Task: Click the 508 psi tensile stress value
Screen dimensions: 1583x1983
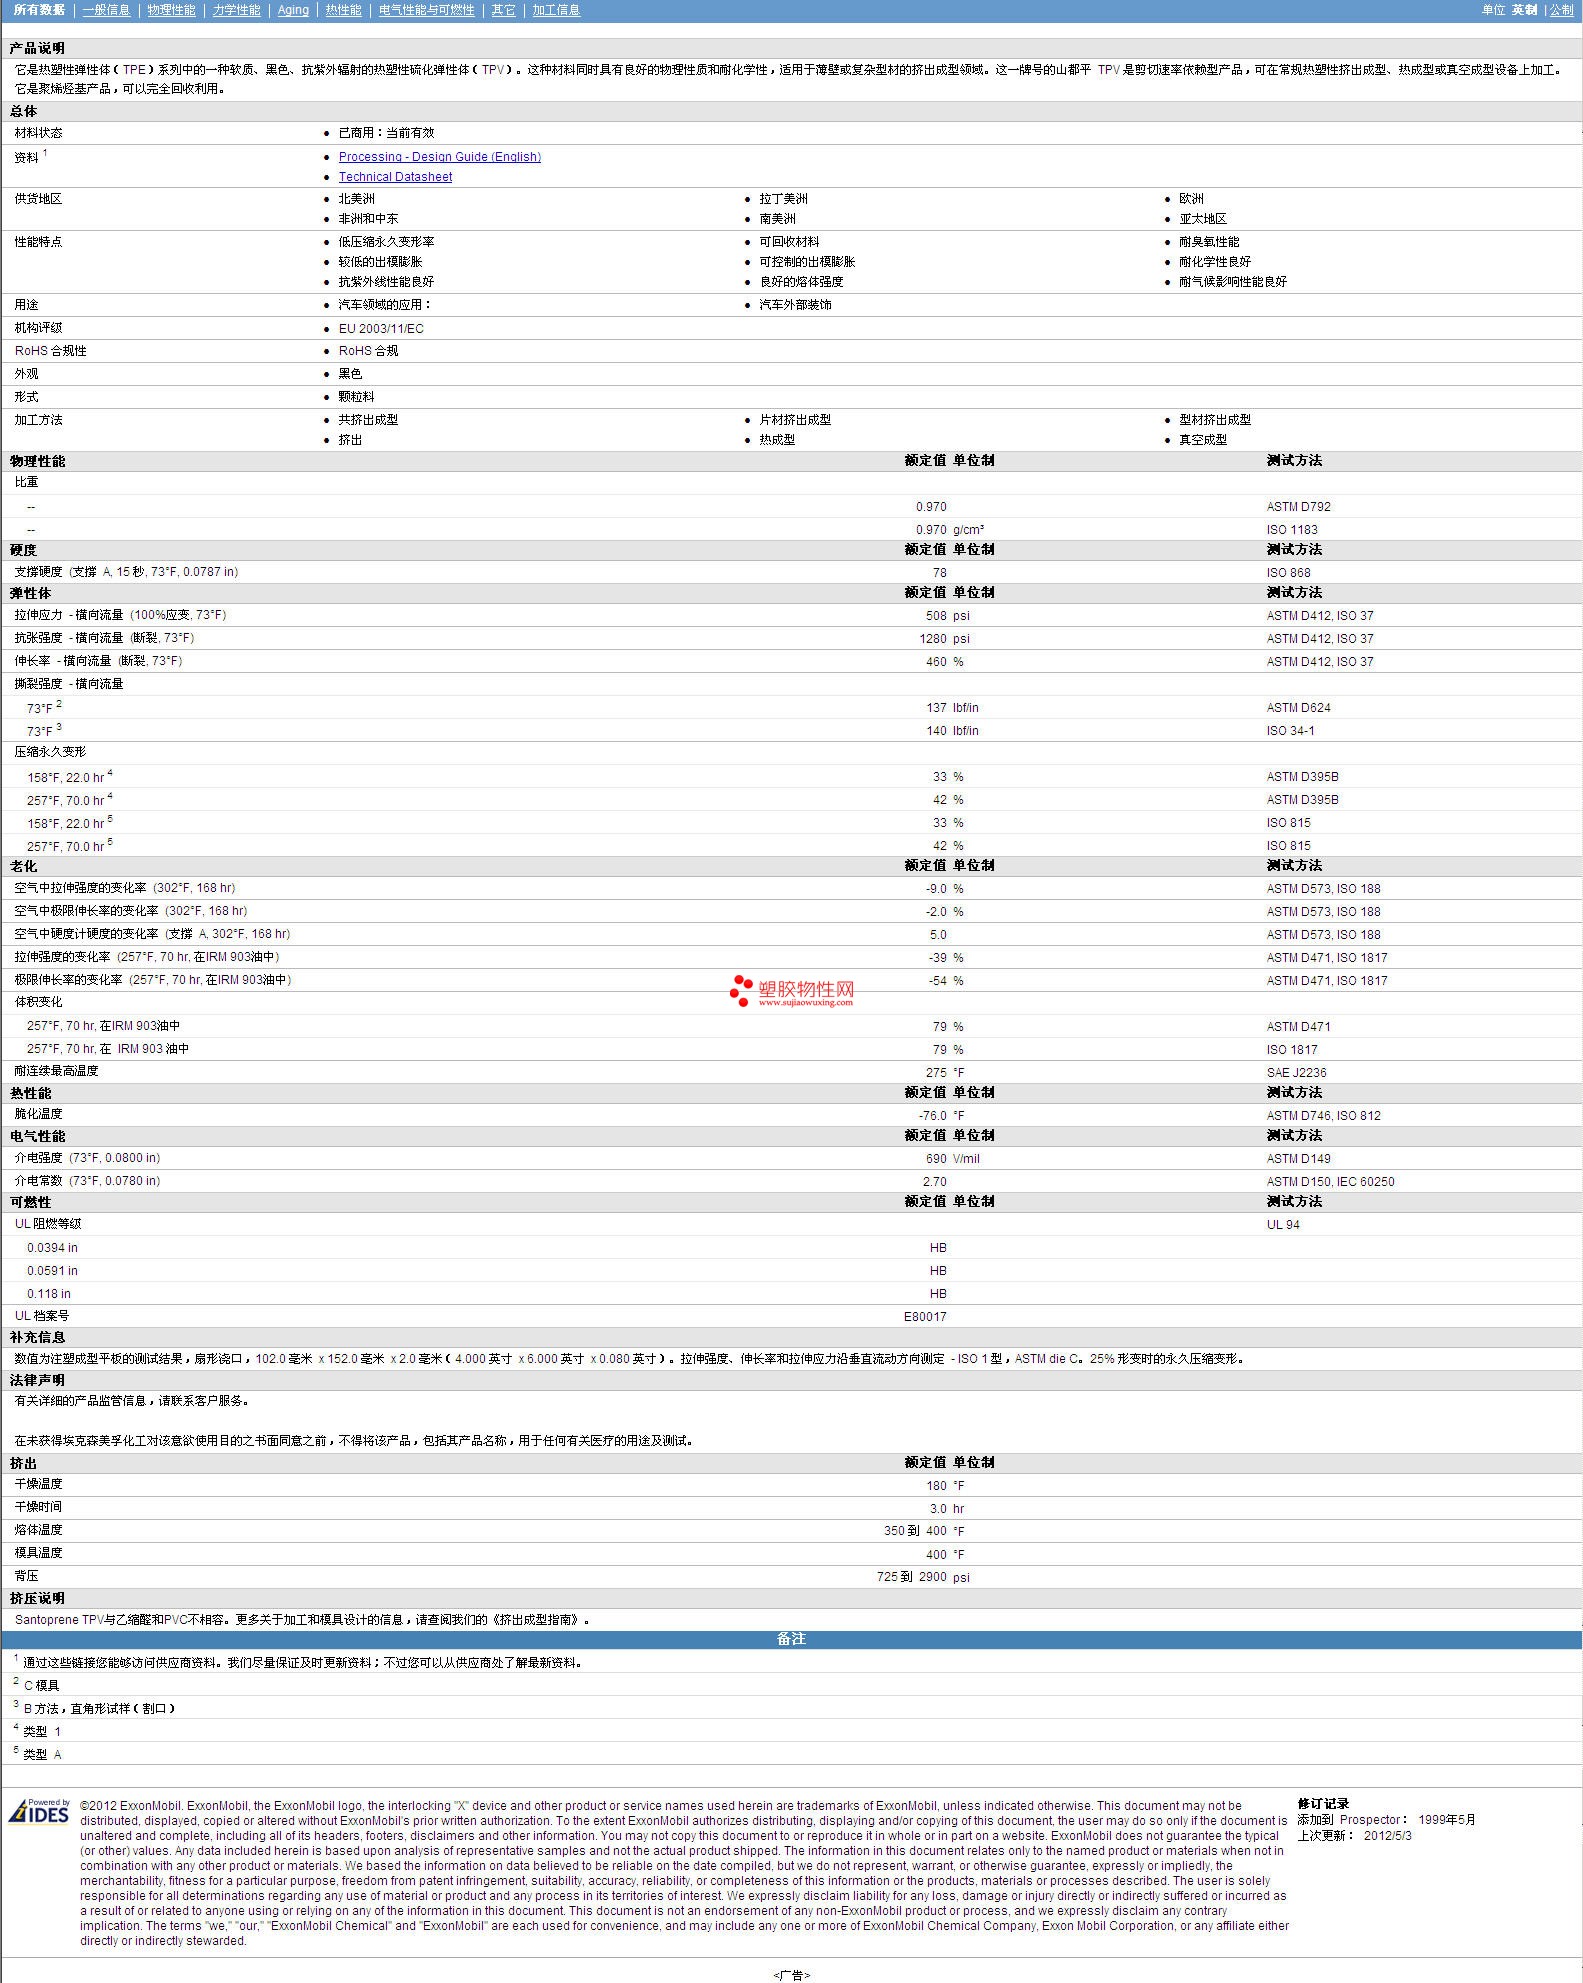Action: 947,616
